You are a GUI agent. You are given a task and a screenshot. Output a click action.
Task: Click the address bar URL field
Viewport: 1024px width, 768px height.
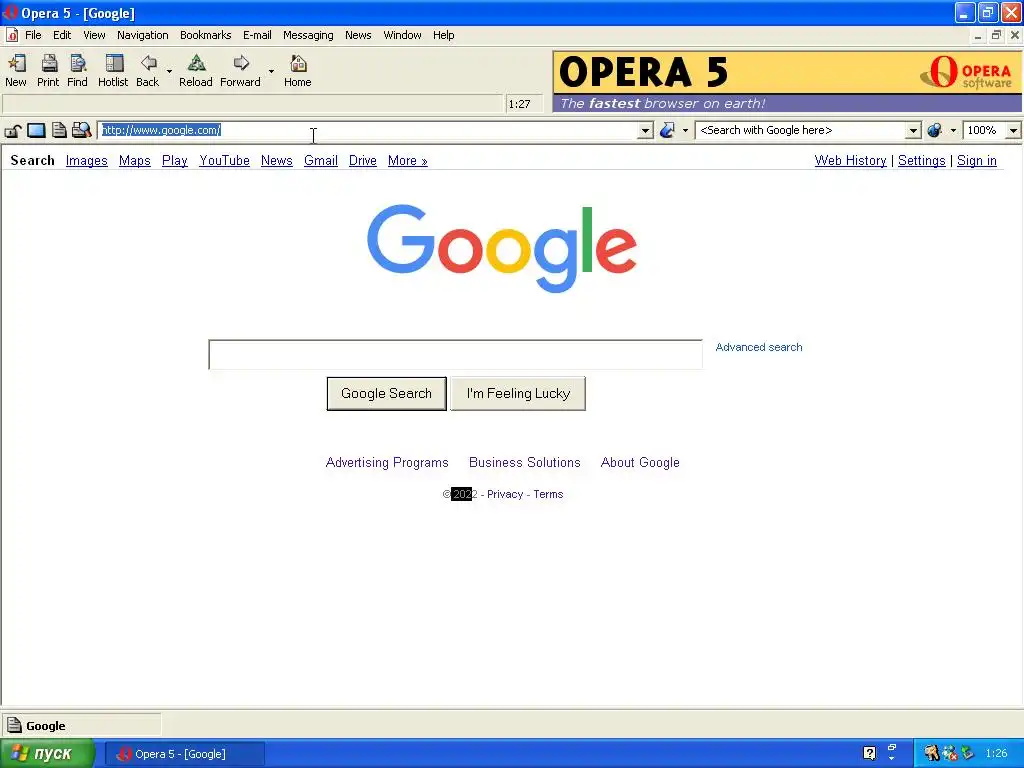(x=368, y=131)
